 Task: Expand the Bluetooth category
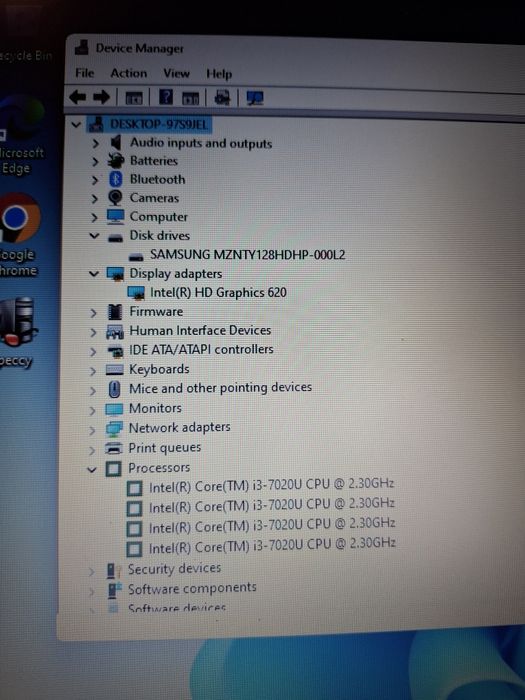pos(95,180)
